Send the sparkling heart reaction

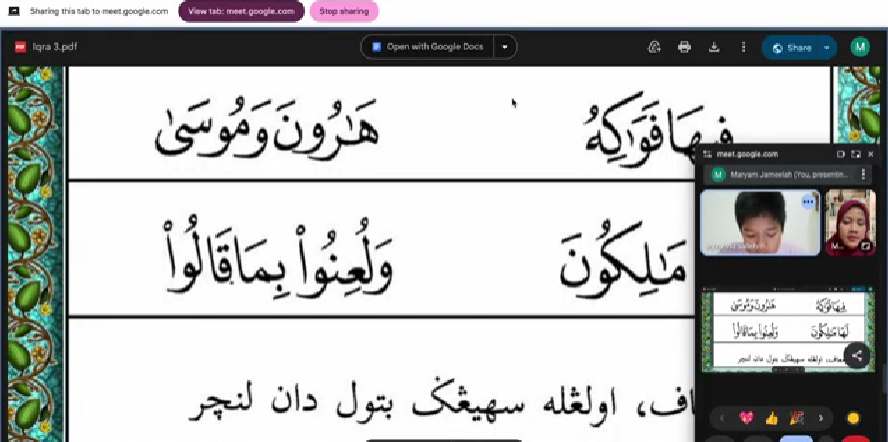click(x=745, y=418)
